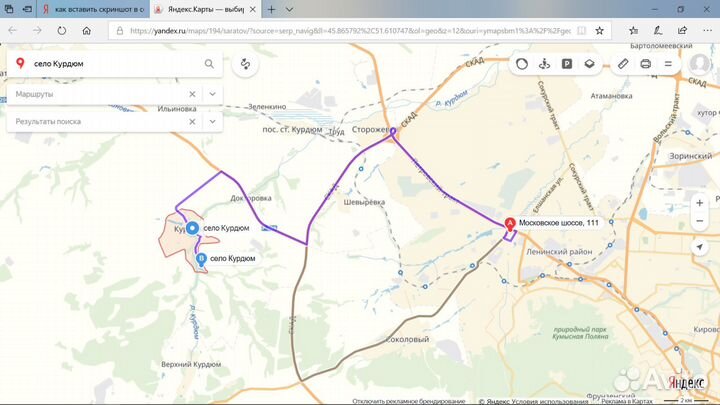The image size is (720, 405).
Task: Zoom in on the map with plus button
Action: pos(697,203)
